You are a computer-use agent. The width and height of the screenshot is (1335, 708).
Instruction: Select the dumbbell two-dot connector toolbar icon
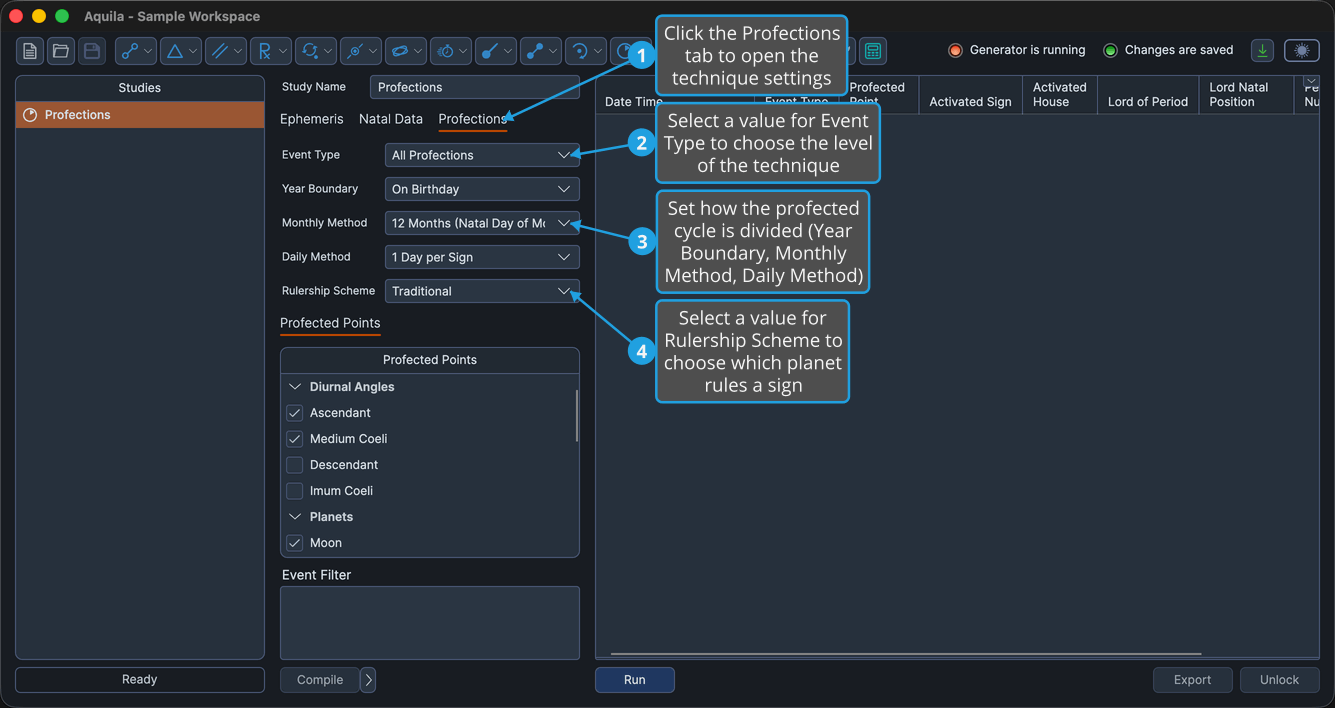pyautogui.click(x=541, y=51)
